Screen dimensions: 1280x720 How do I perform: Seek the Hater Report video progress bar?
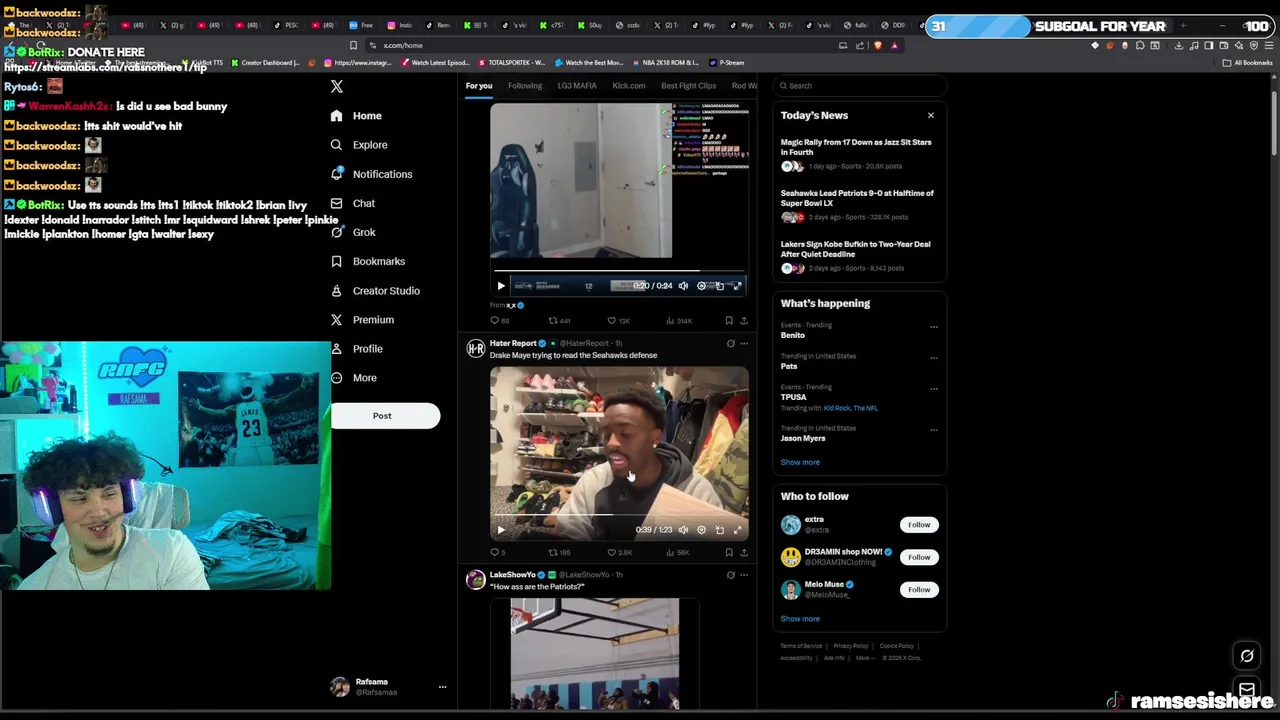pyautogui.click(x=619, y=515)
